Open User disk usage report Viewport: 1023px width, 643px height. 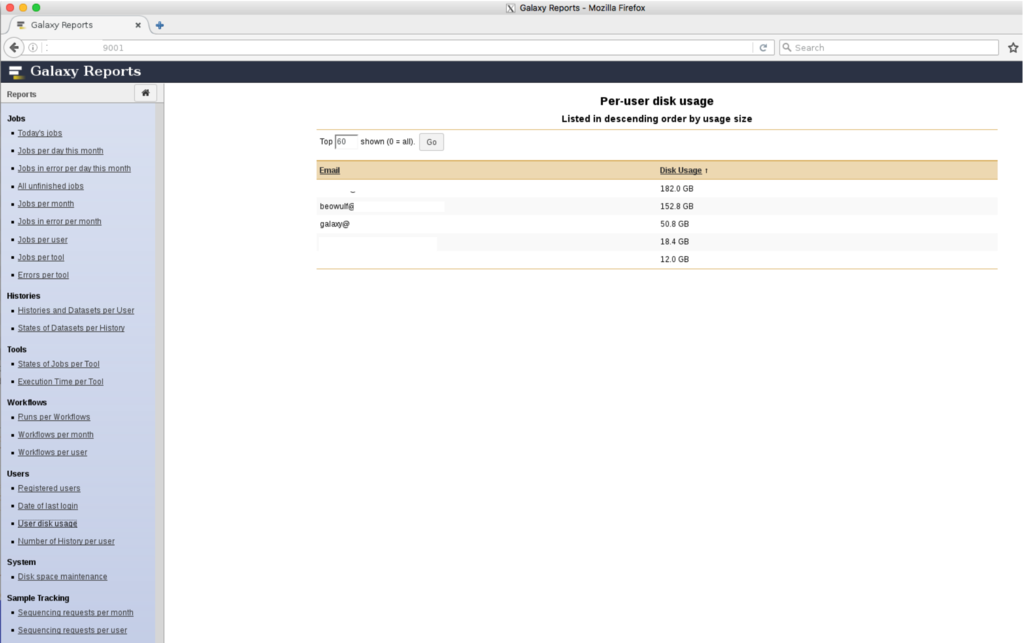47,523
